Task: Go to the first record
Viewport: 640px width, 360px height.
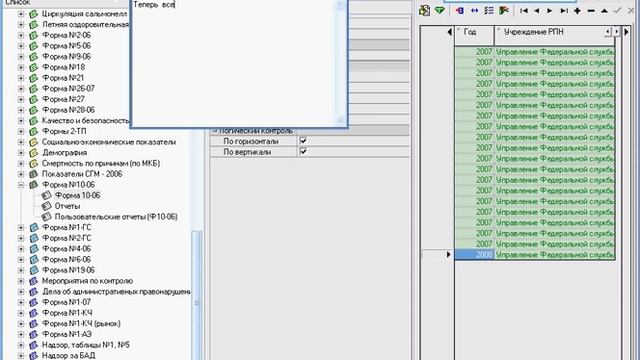Action: pyautogui.click(x=524, y=11)
